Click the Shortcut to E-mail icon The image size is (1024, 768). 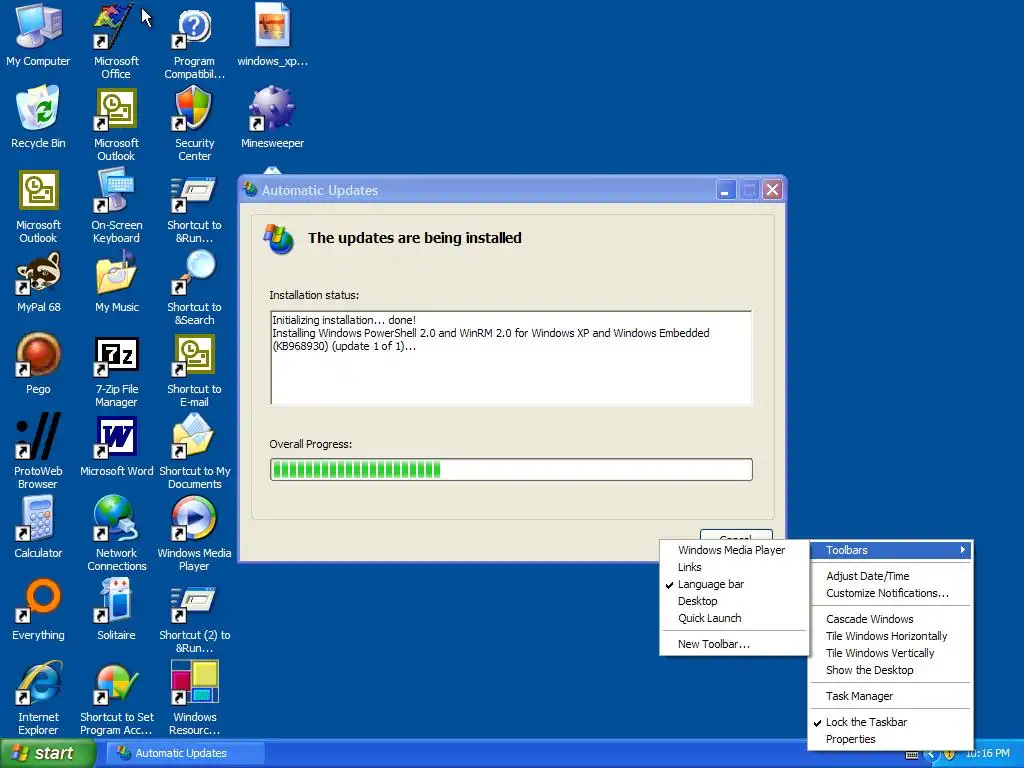[194, 355]
